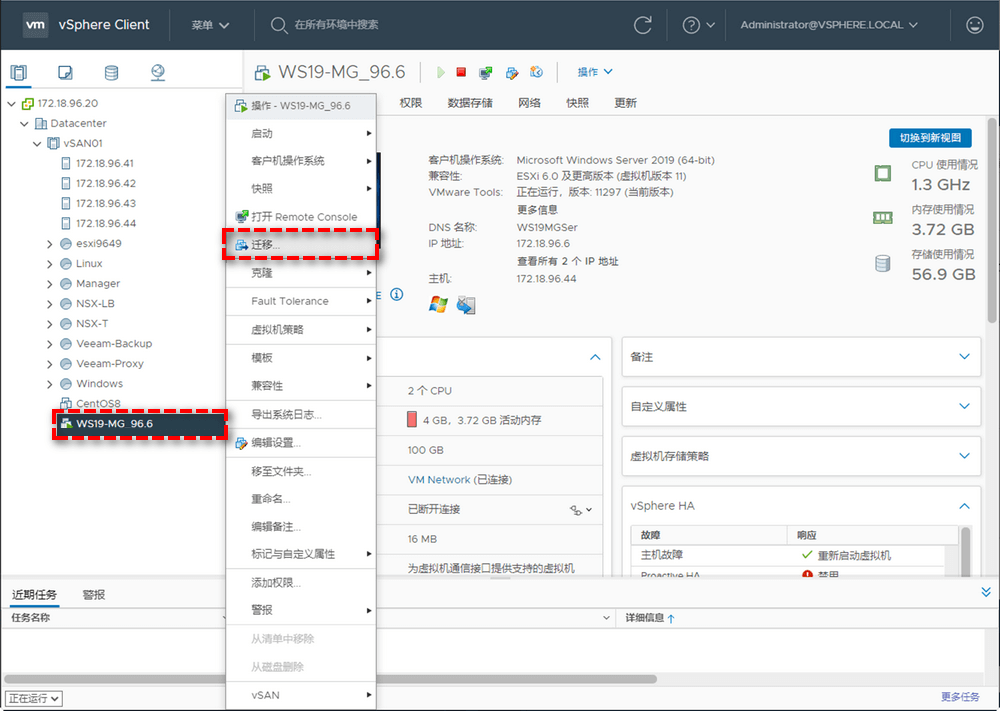Click the 切换到新视图 button
Image resolution: width=1000 pixels, height=711 pixels.
[930, 138]
